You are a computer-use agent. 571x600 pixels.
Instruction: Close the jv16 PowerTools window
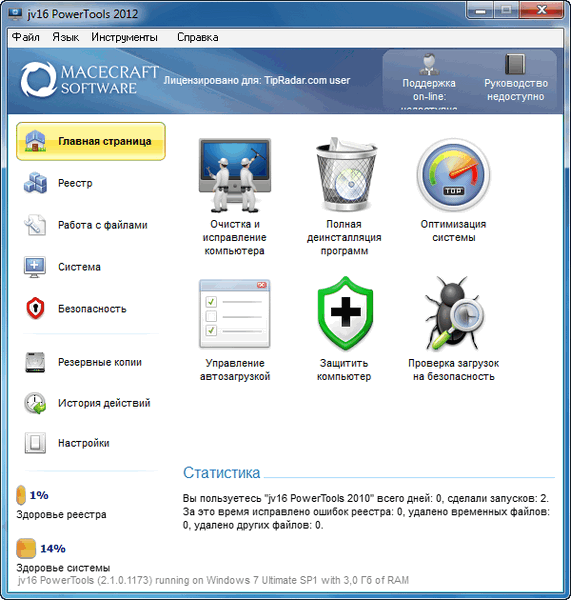(x=542, y=10)
